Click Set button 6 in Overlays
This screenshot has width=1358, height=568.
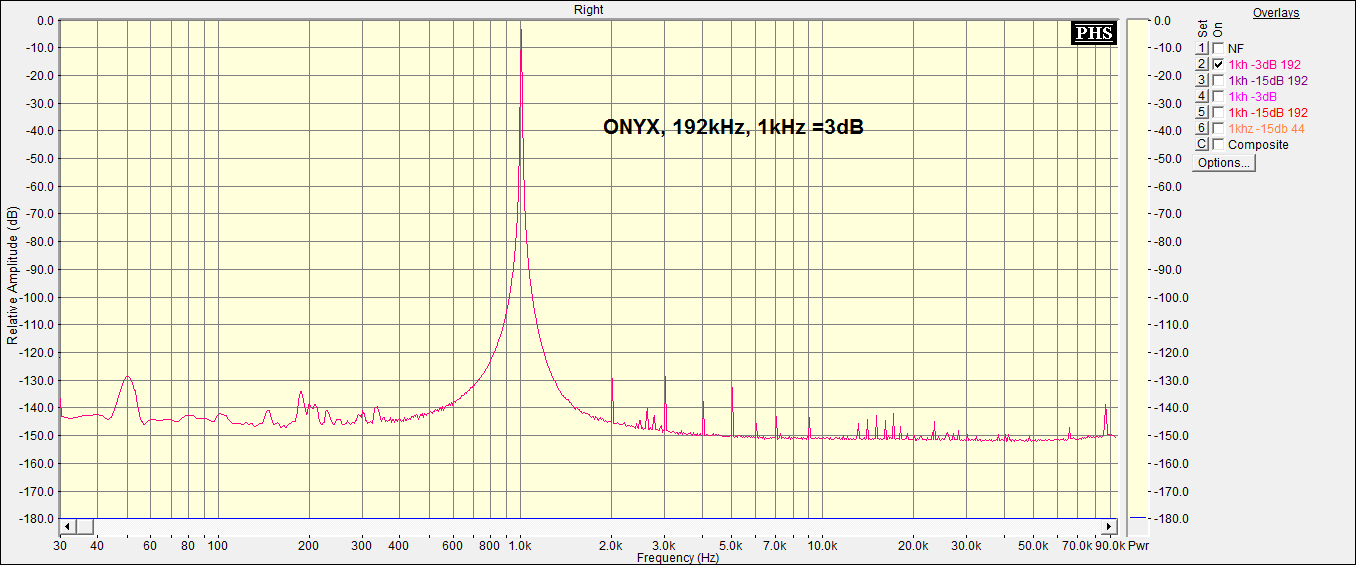click(x=1203, y=128)
